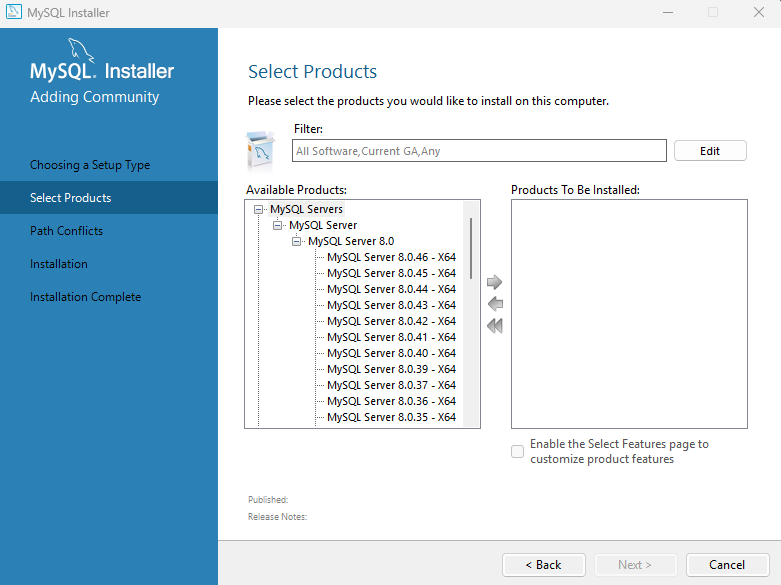
Task: Click the MySQL dolphin logo in the sidebar
Action: [x=81, y=50]
